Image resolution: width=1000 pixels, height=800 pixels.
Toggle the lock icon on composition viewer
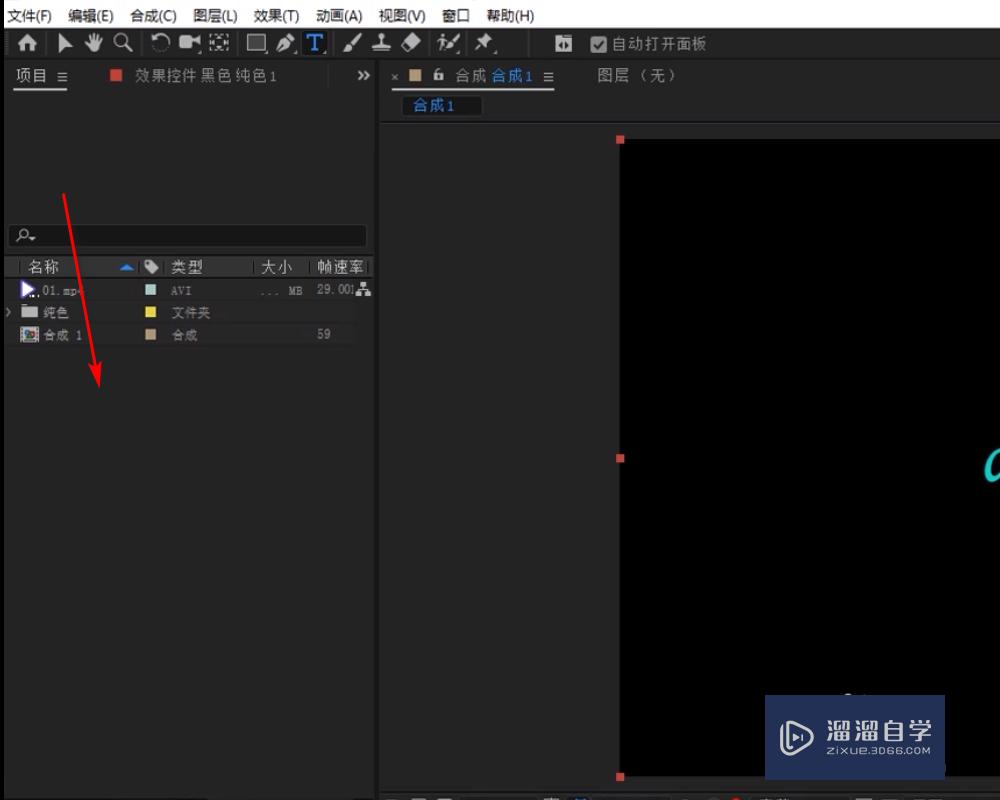pos(439,75)
